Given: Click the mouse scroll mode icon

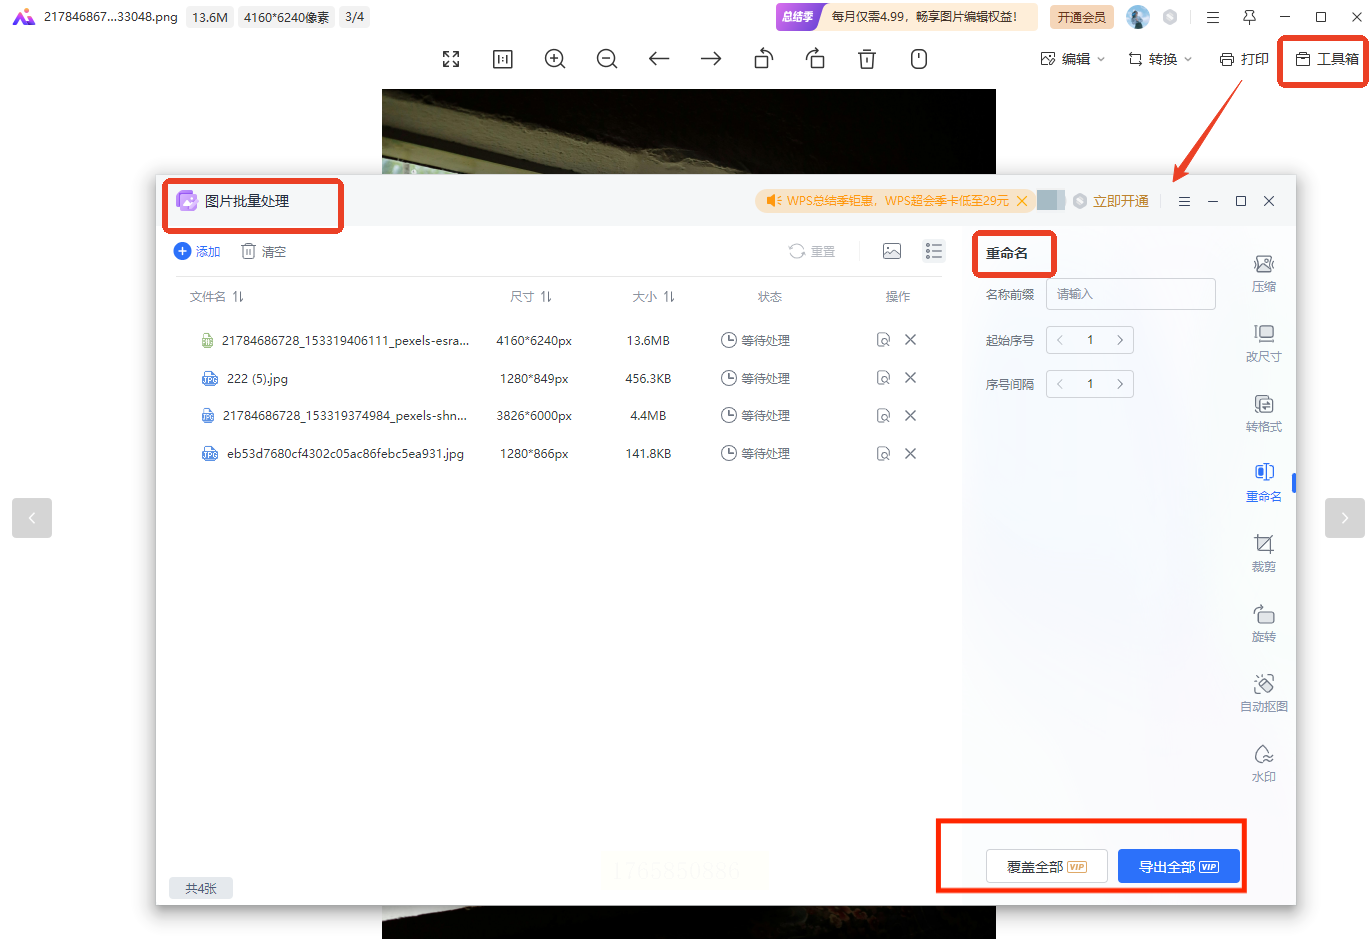Looking at the screenshot, I should [x=919, y=59].
